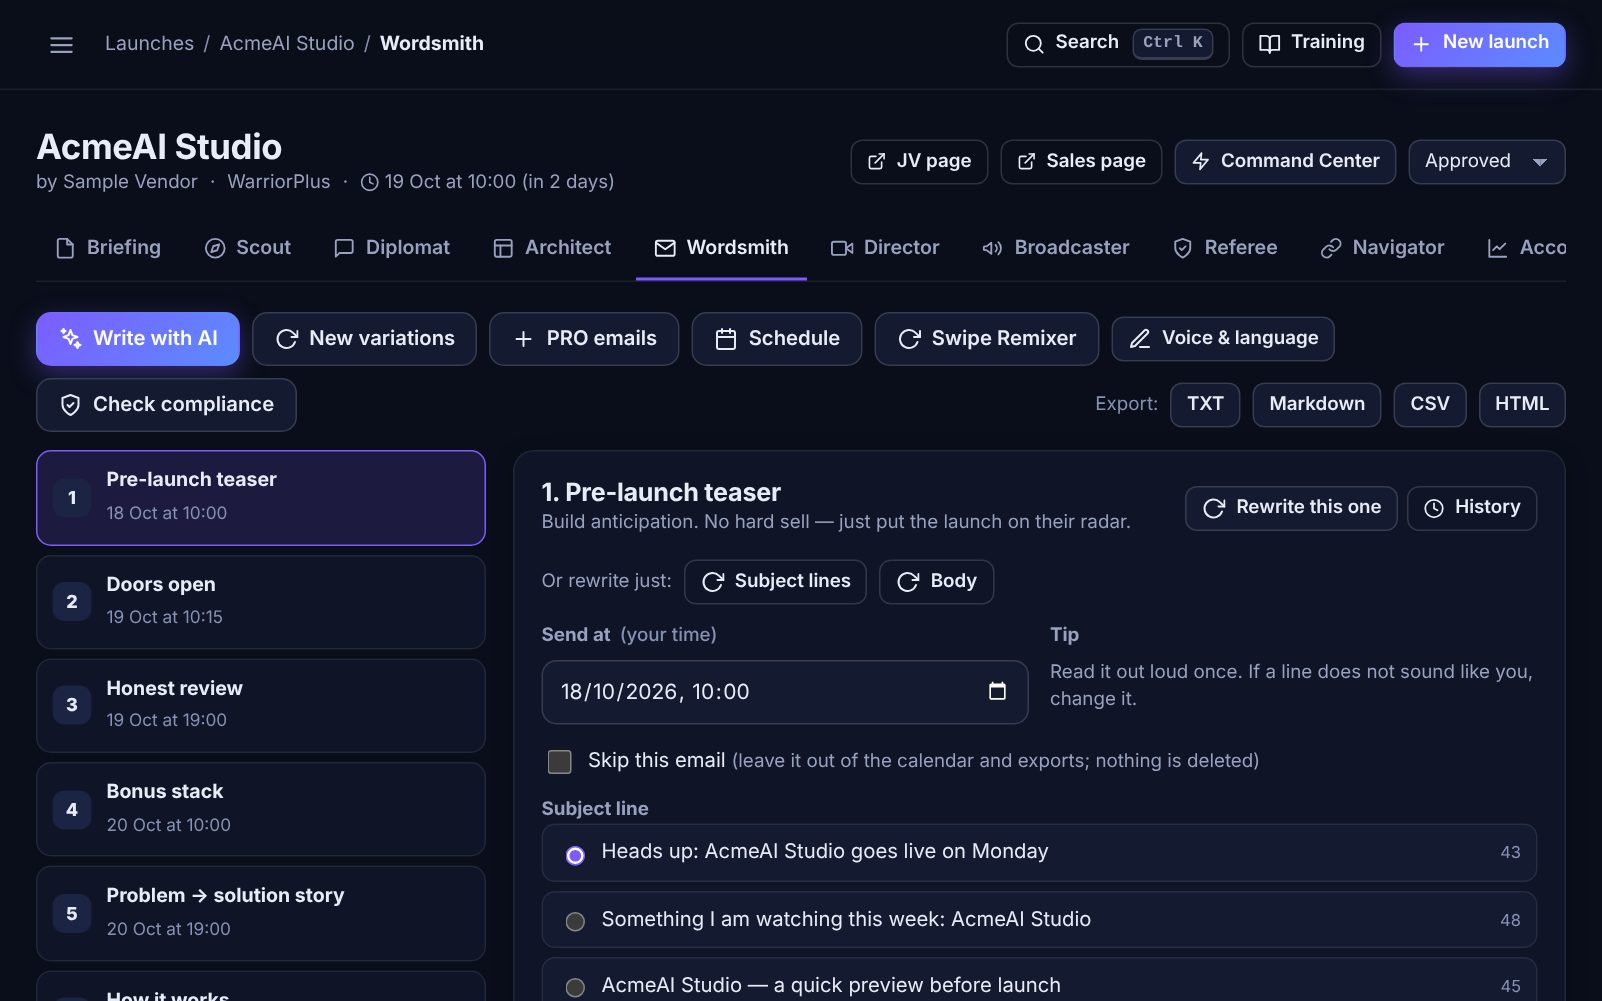Switch to the Scout tab

[247, 248]
